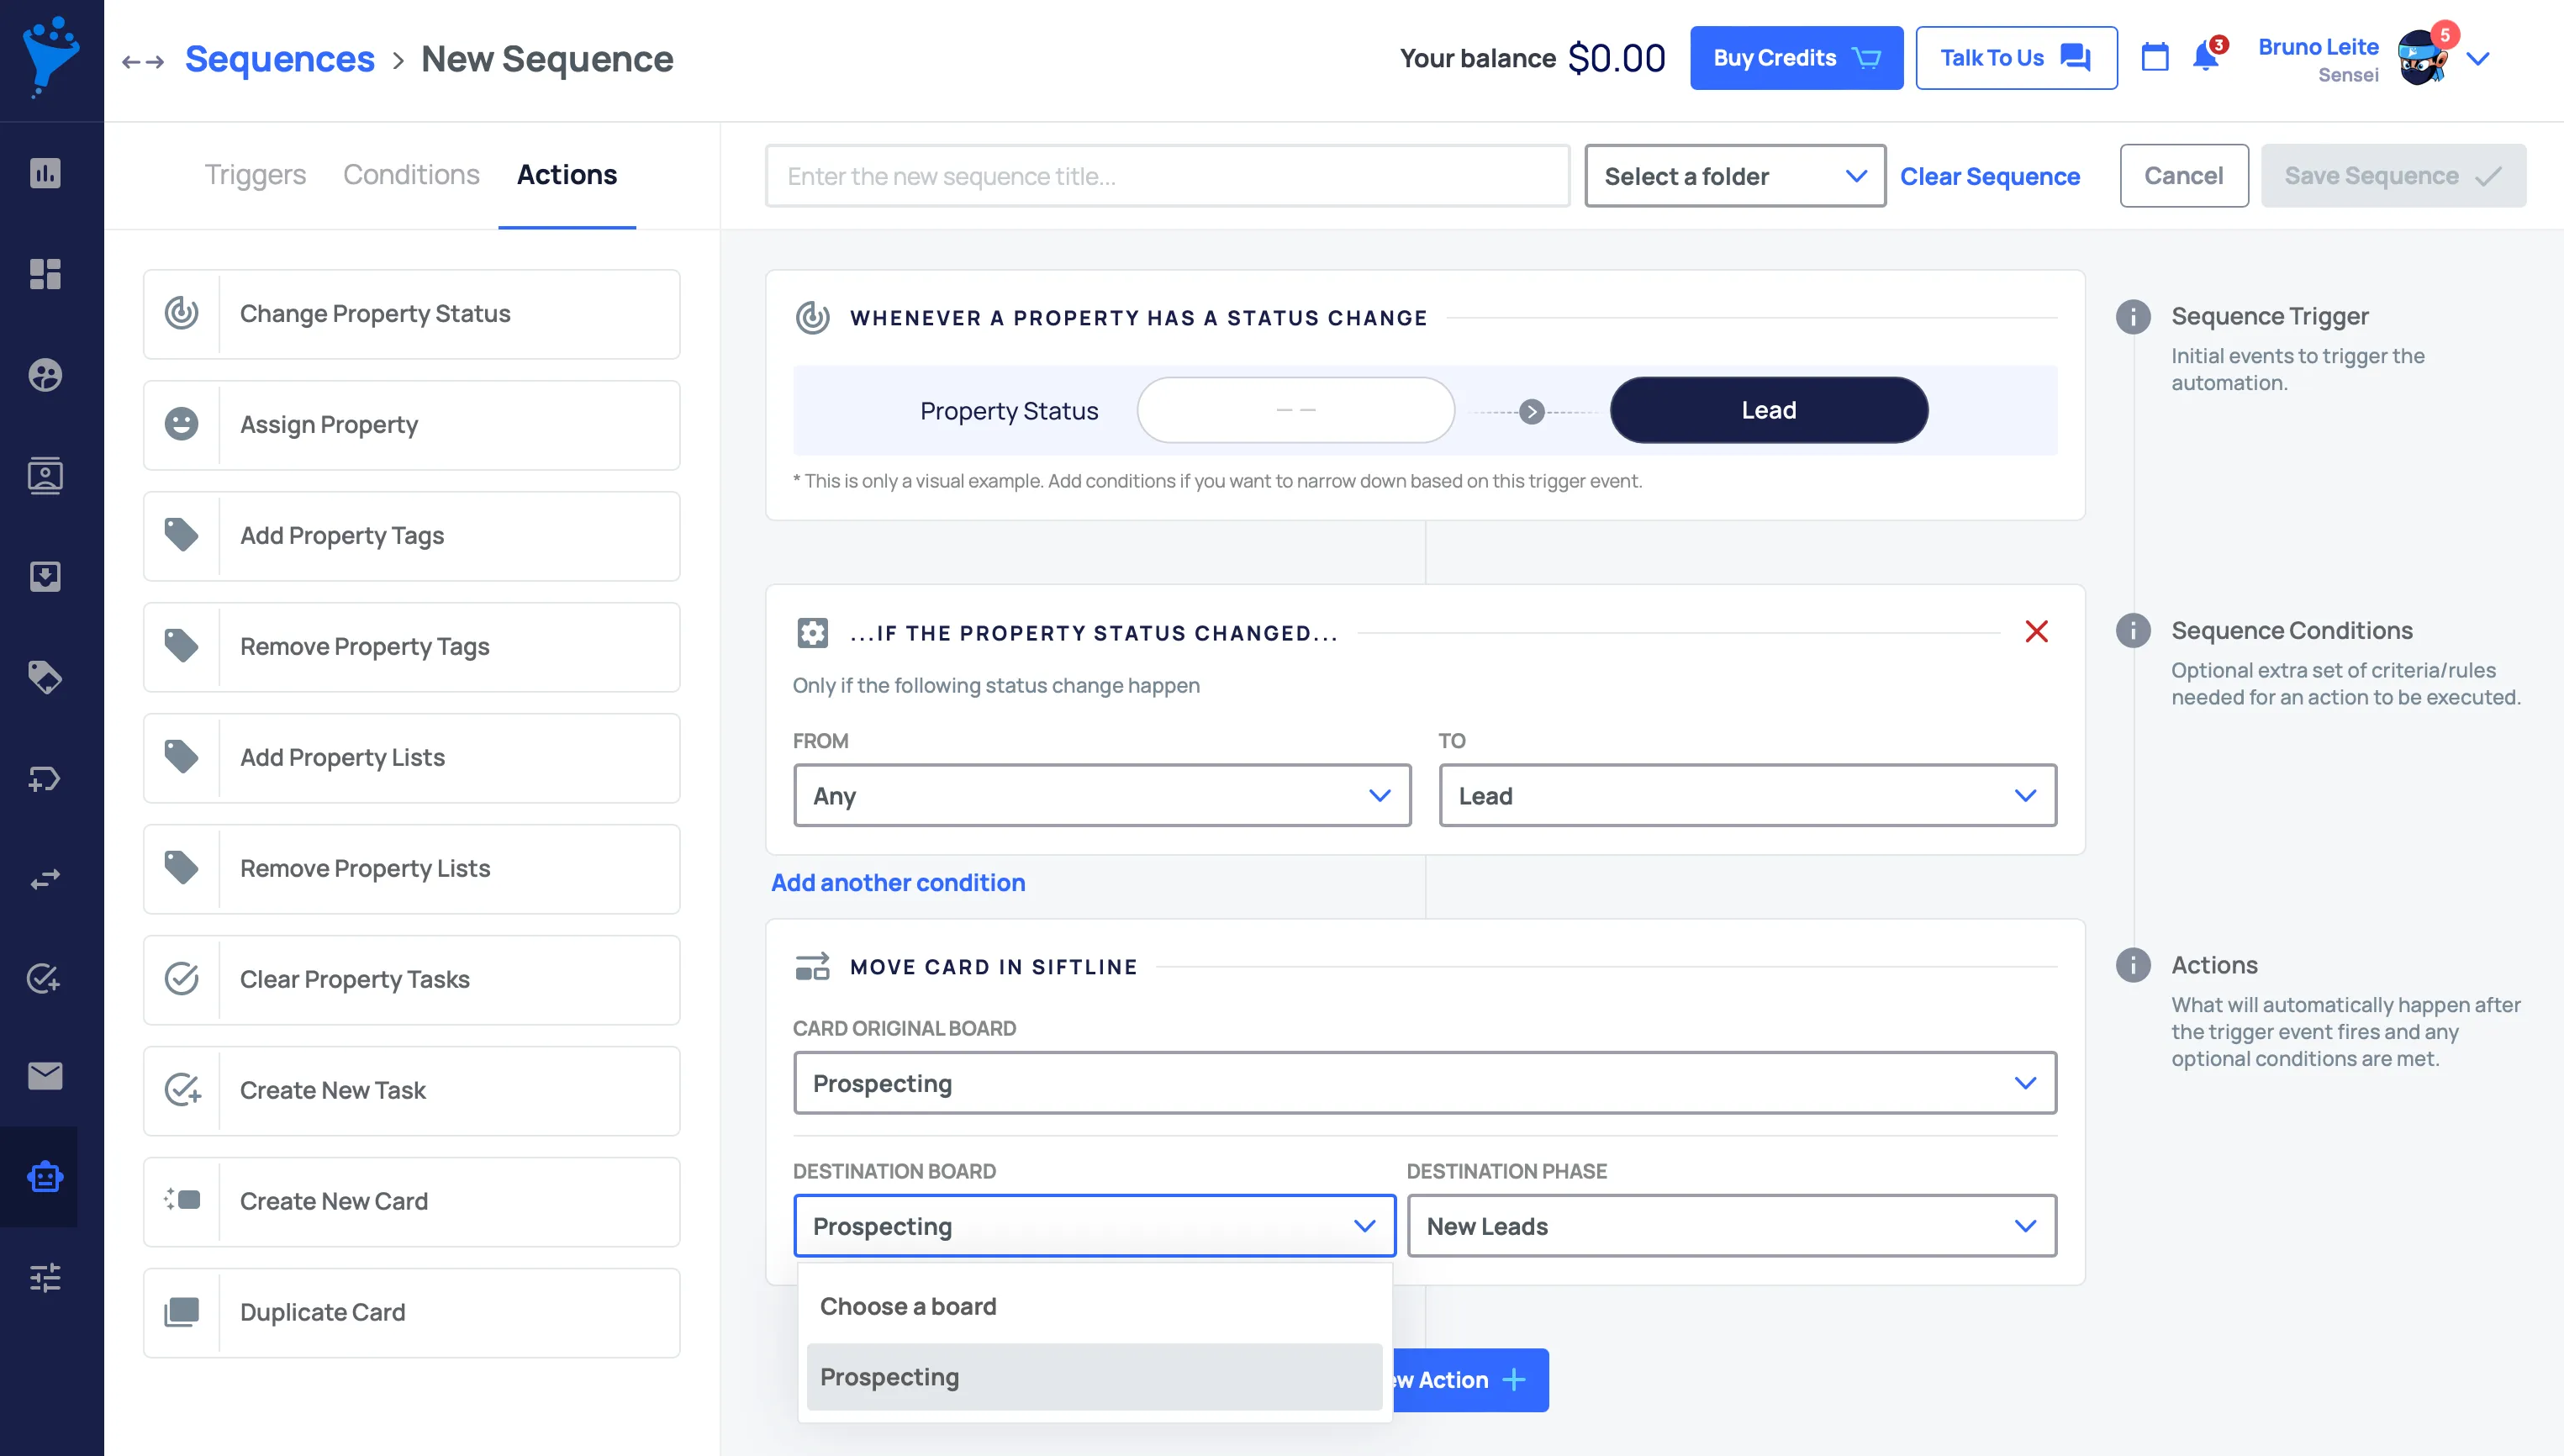Expand the FROM status dropdown set to Any
Viewport: 2564px width, 1456px height.
click(x=1101, y=796)
